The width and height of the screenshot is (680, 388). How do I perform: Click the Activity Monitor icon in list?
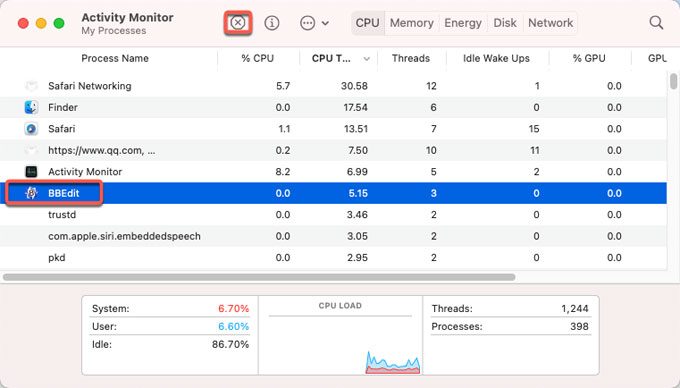tap(31, 172)
